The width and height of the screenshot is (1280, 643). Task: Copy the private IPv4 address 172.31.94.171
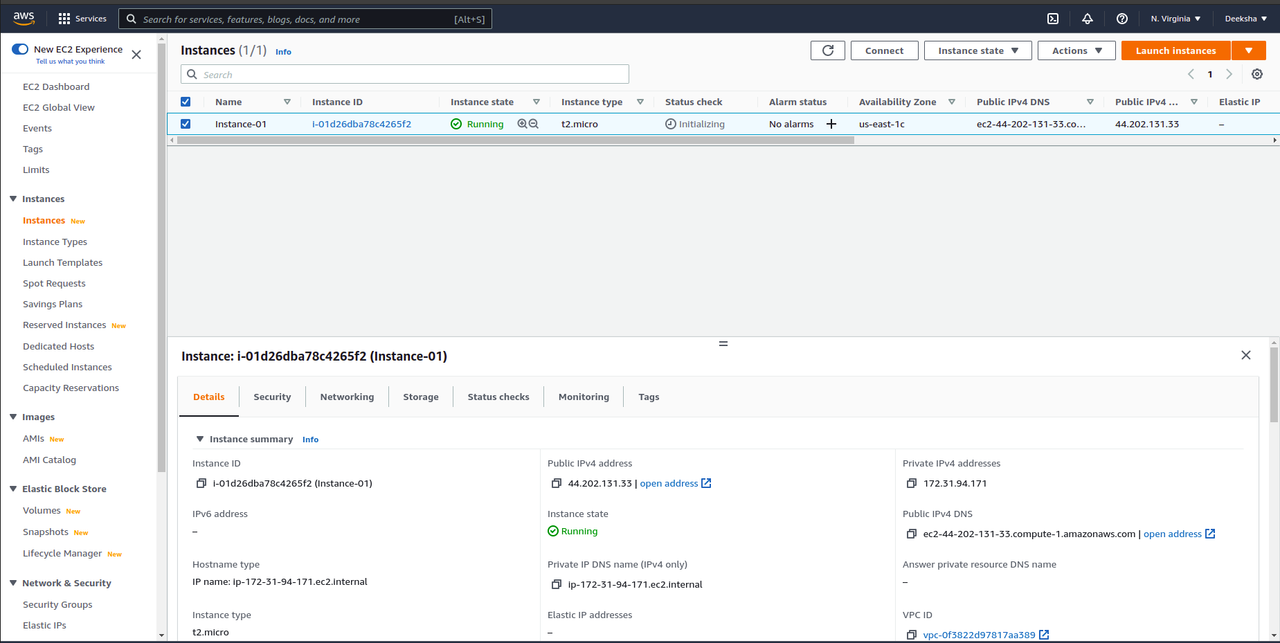coord(912,484)
